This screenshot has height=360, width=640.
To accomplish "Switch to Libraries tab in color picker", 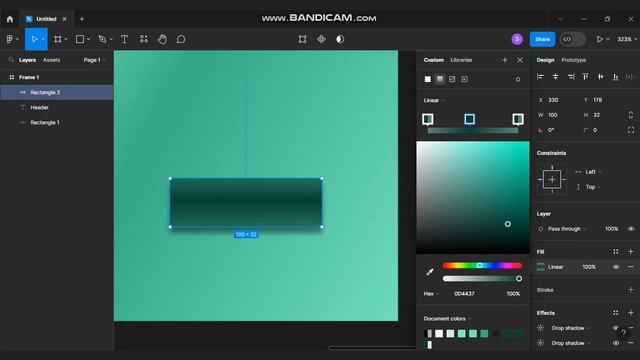I will pos(461,60).
